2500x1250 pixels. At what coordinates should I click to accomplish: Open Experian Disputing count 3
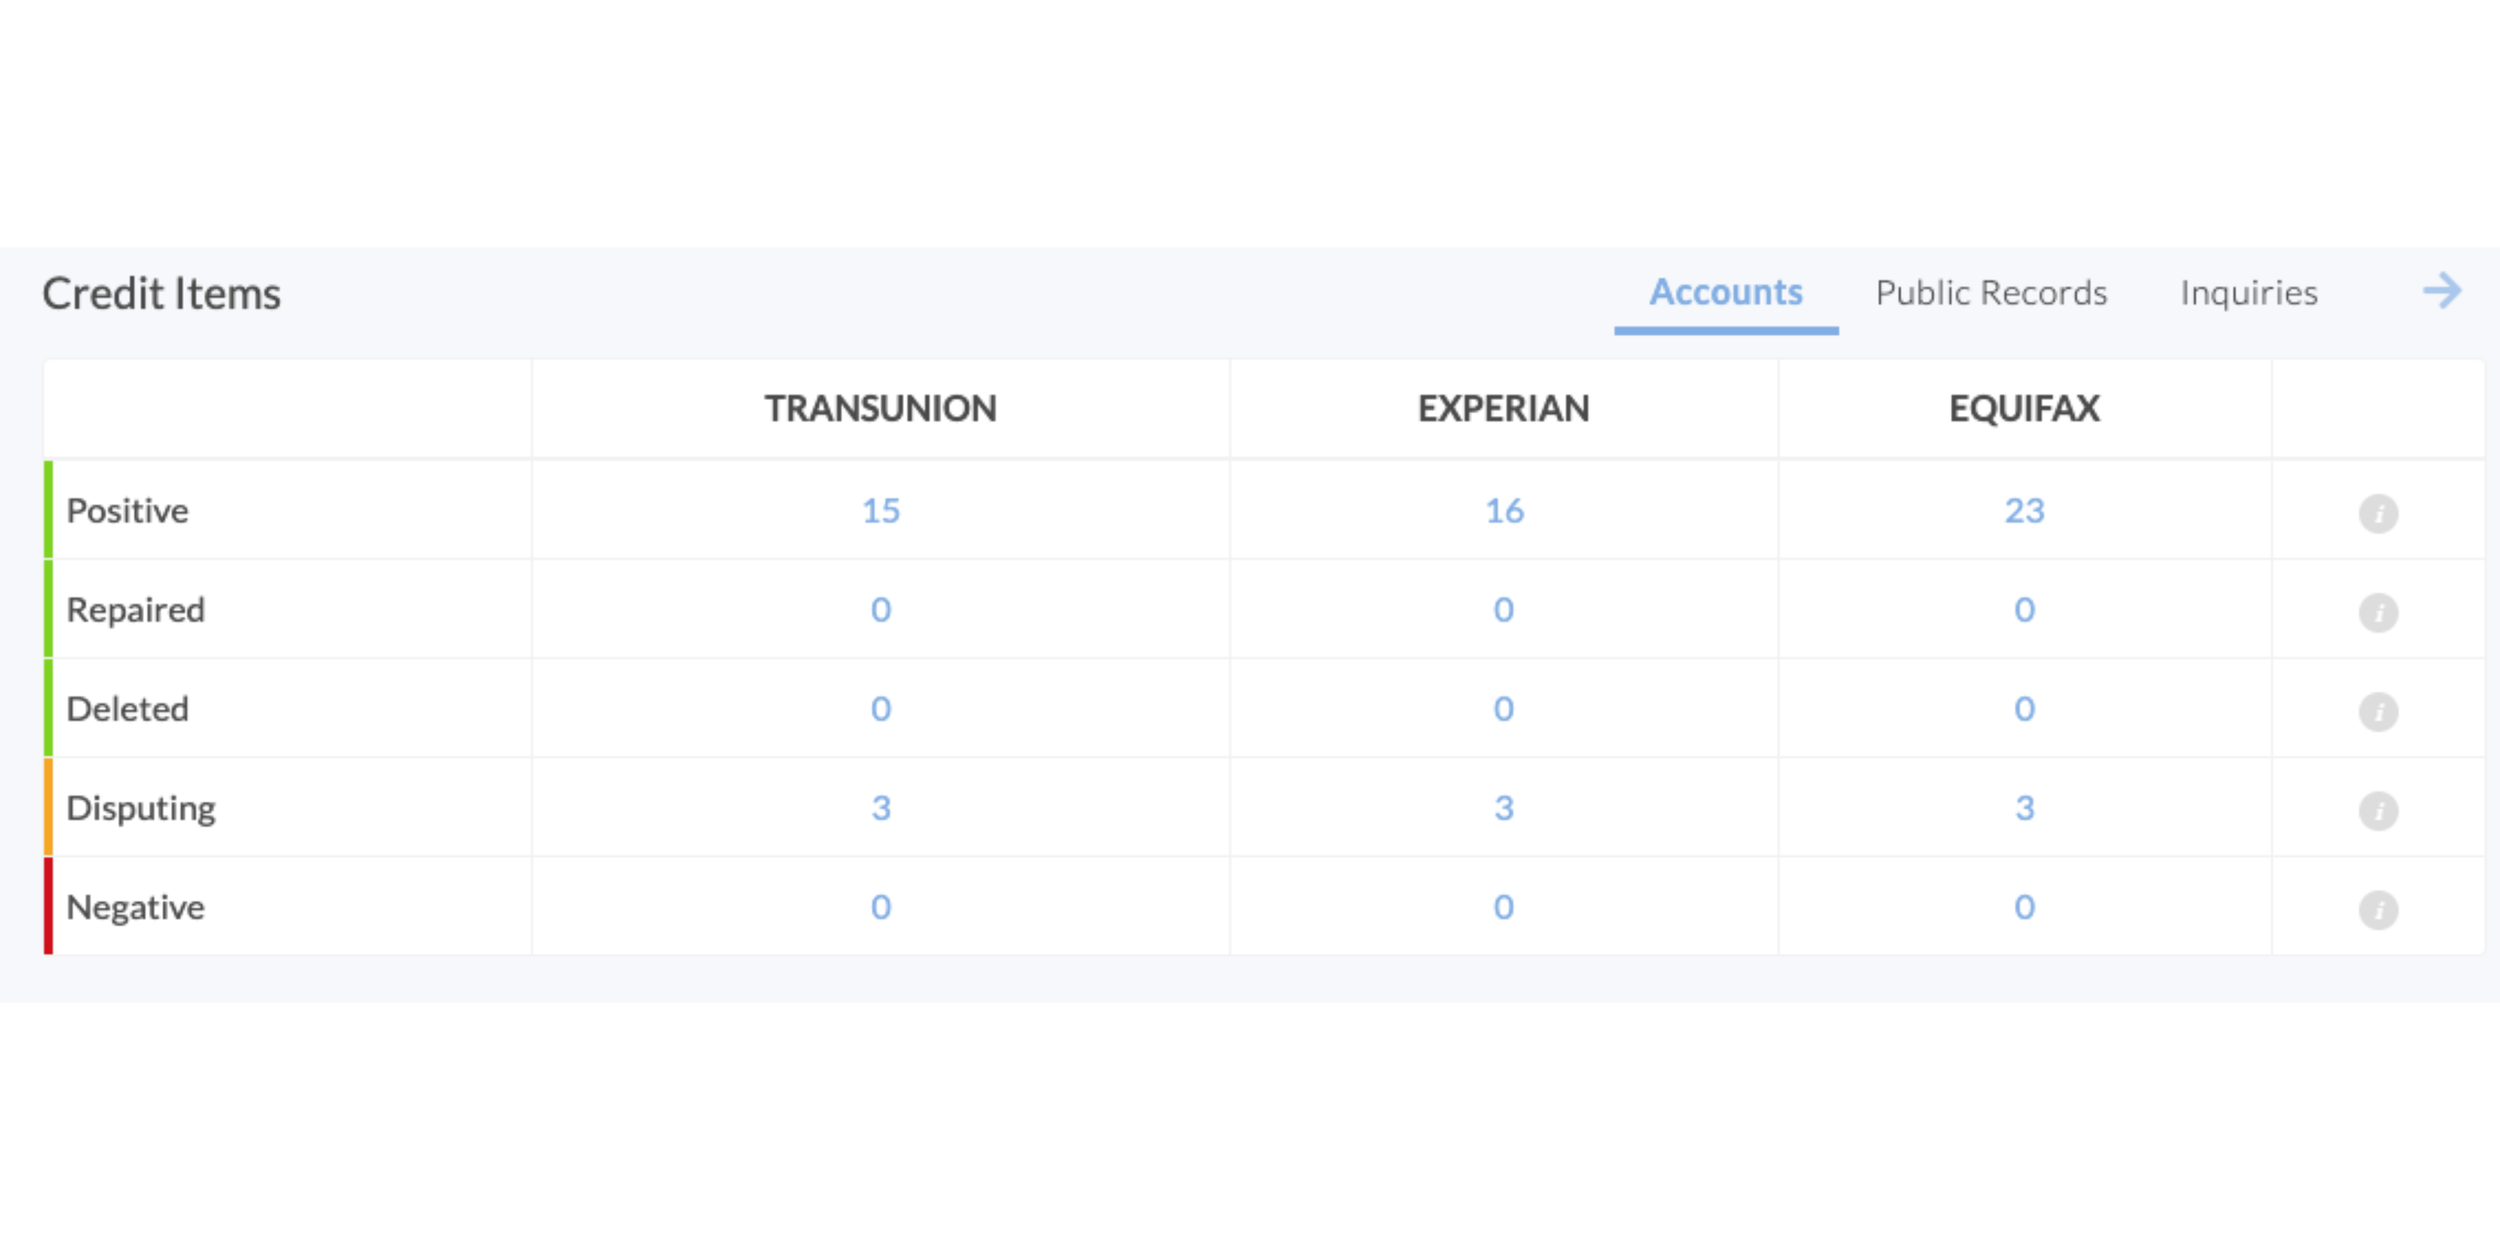coord(1504,808)
